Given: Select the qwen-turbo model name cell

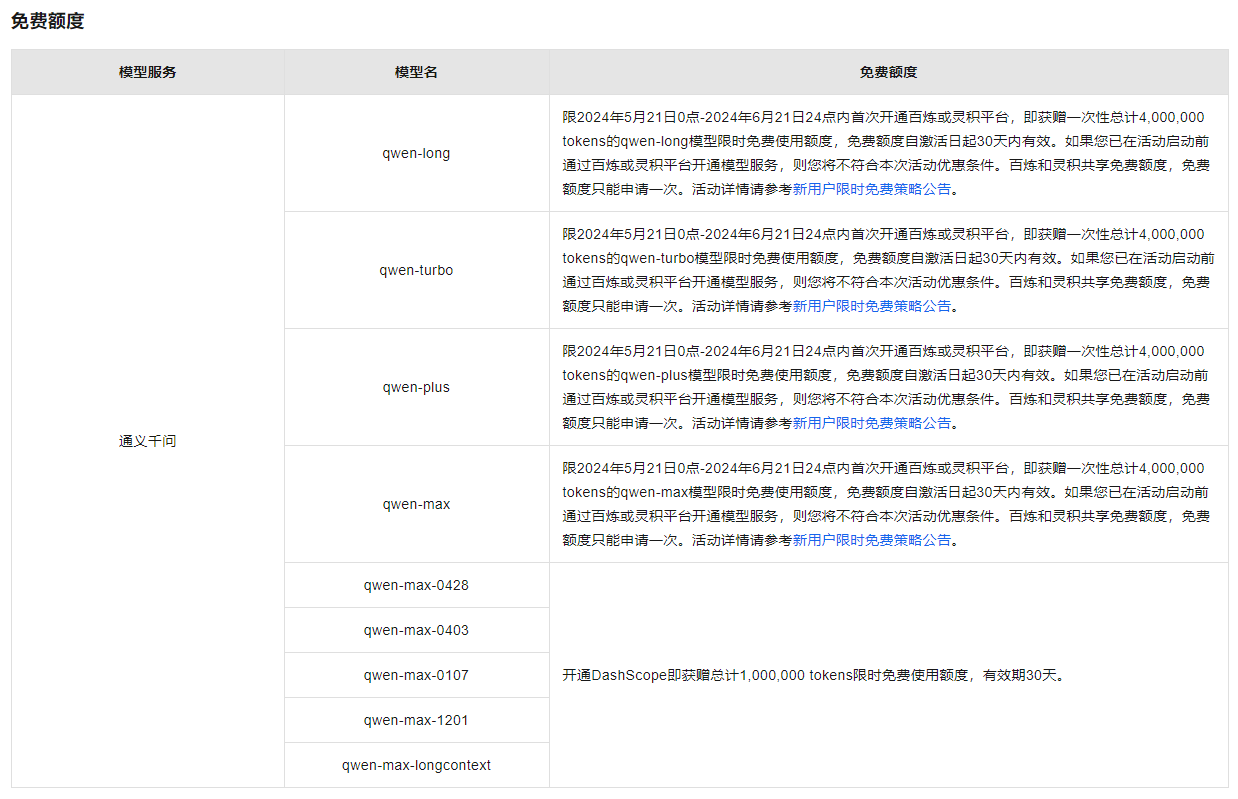Looking at the screenshot, I should [x=416, y=270].
